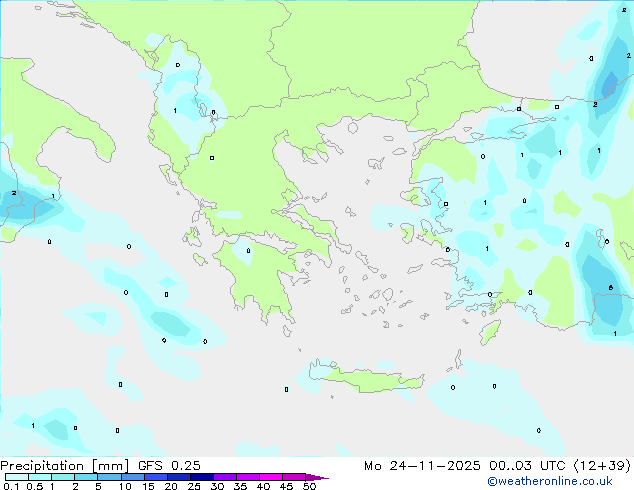
Task: Click the legend label "10"
Action: pyautogui.click(x=125, y=486)
